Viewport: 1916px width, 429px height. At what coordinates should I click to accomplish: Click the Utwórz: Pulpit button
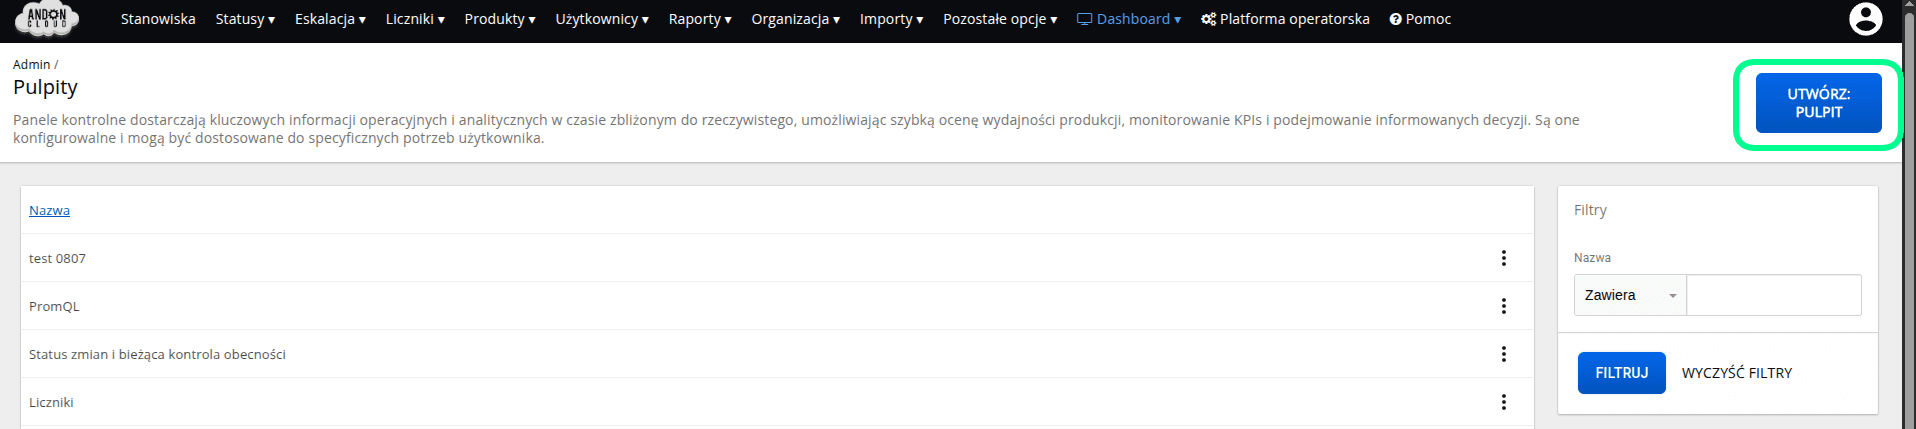point(1818,103)
